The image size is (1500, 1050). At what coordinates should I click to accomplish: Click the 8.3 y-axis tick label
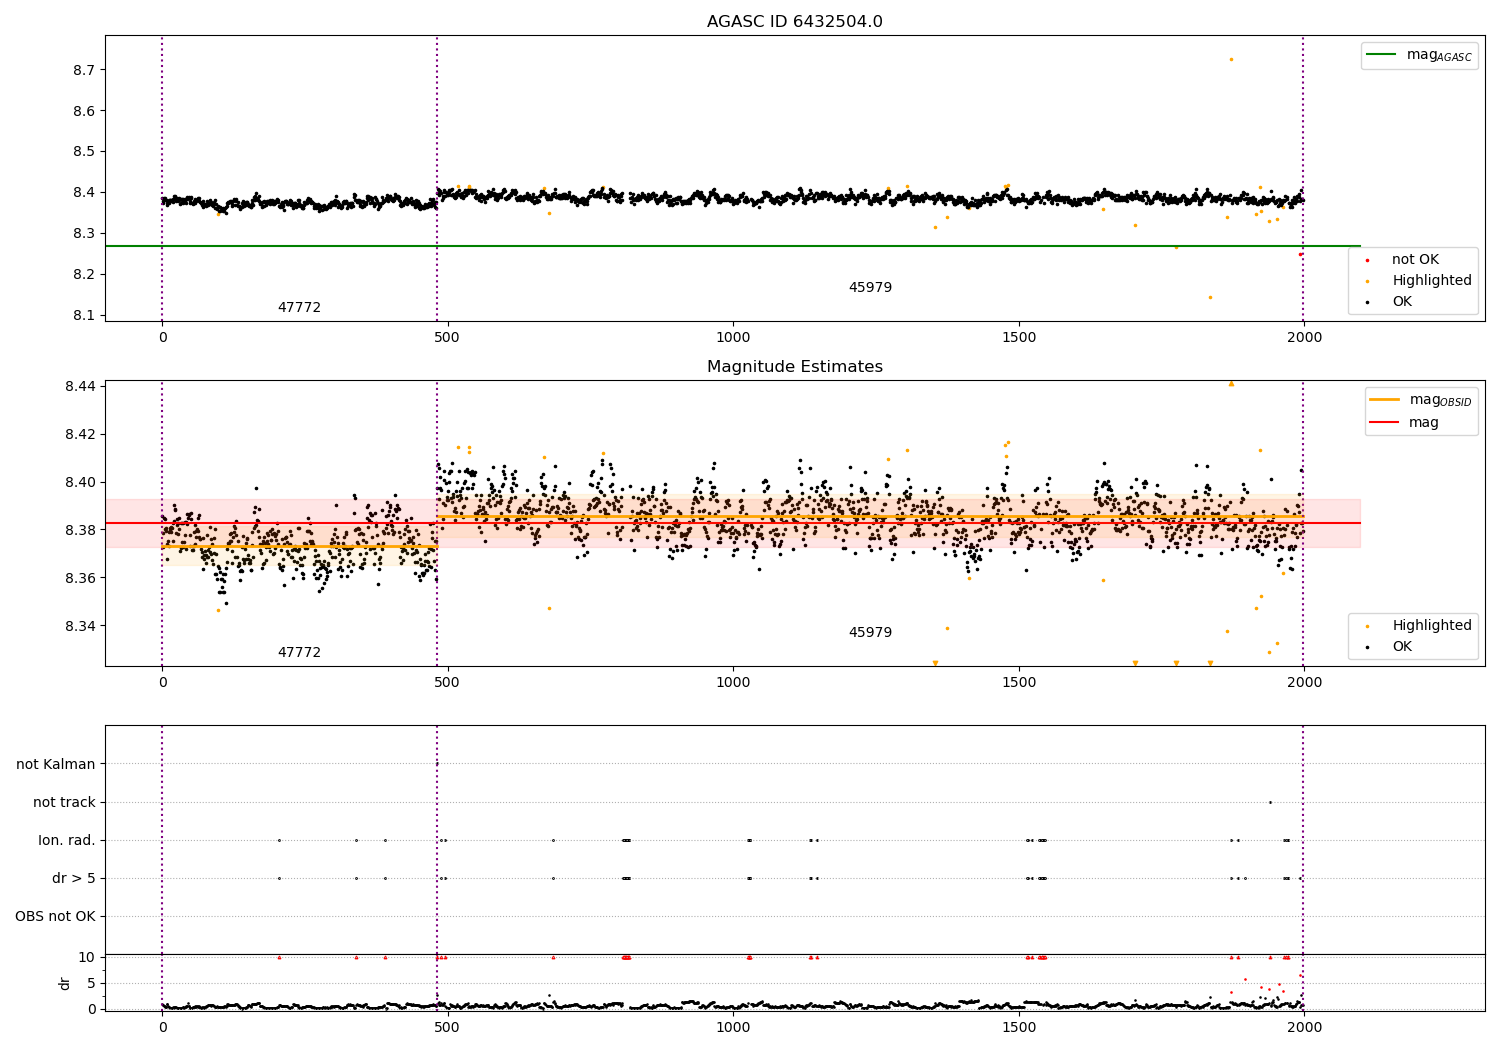coord(84,234)
